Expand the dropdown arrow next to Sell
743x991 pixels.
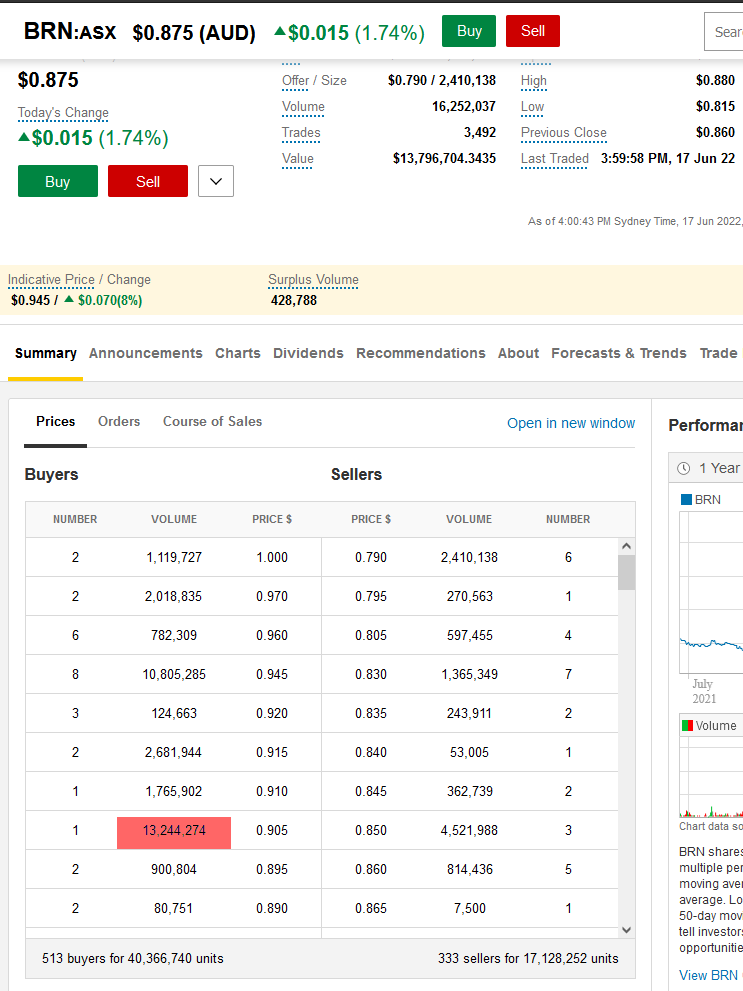pos(216,181)
